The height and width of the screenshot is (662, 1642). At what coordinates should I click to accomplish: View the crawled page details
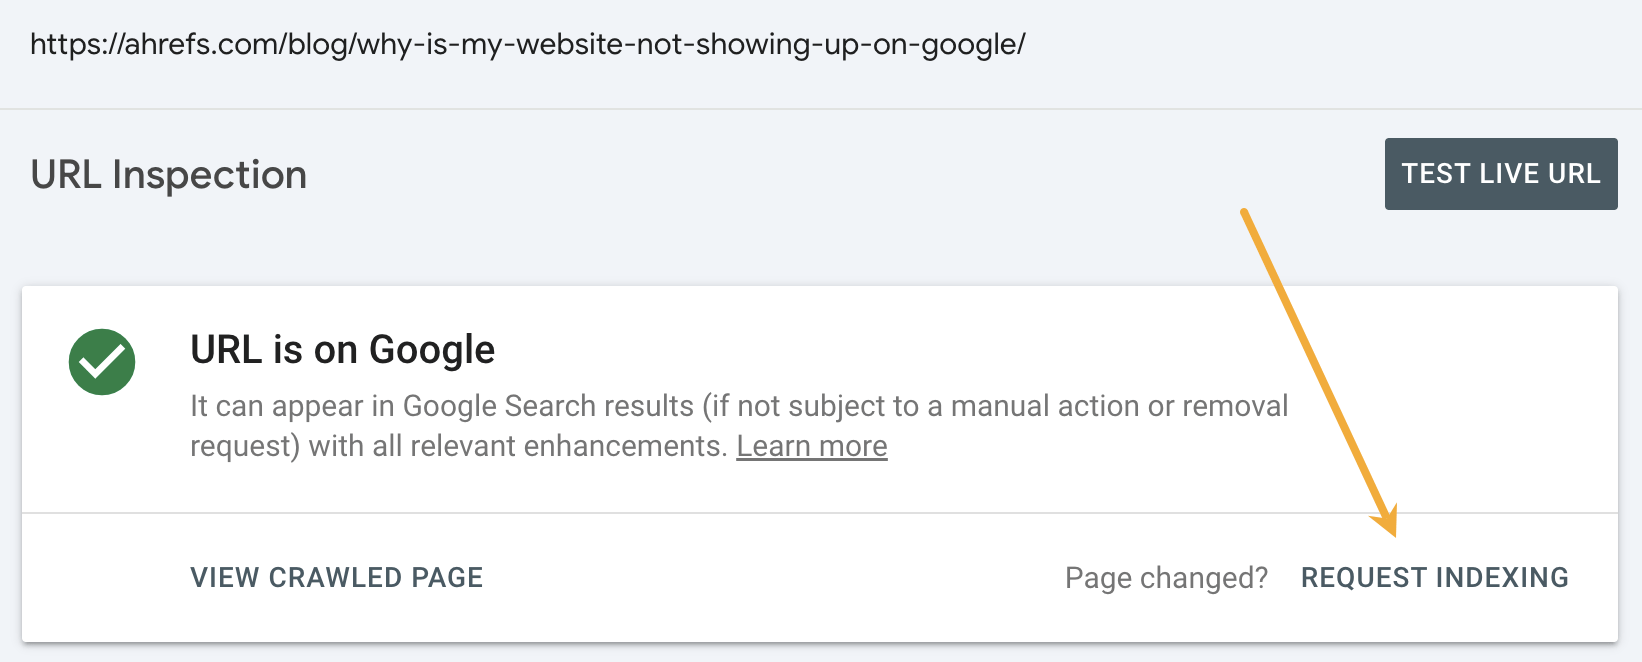(x=336, y=577)
